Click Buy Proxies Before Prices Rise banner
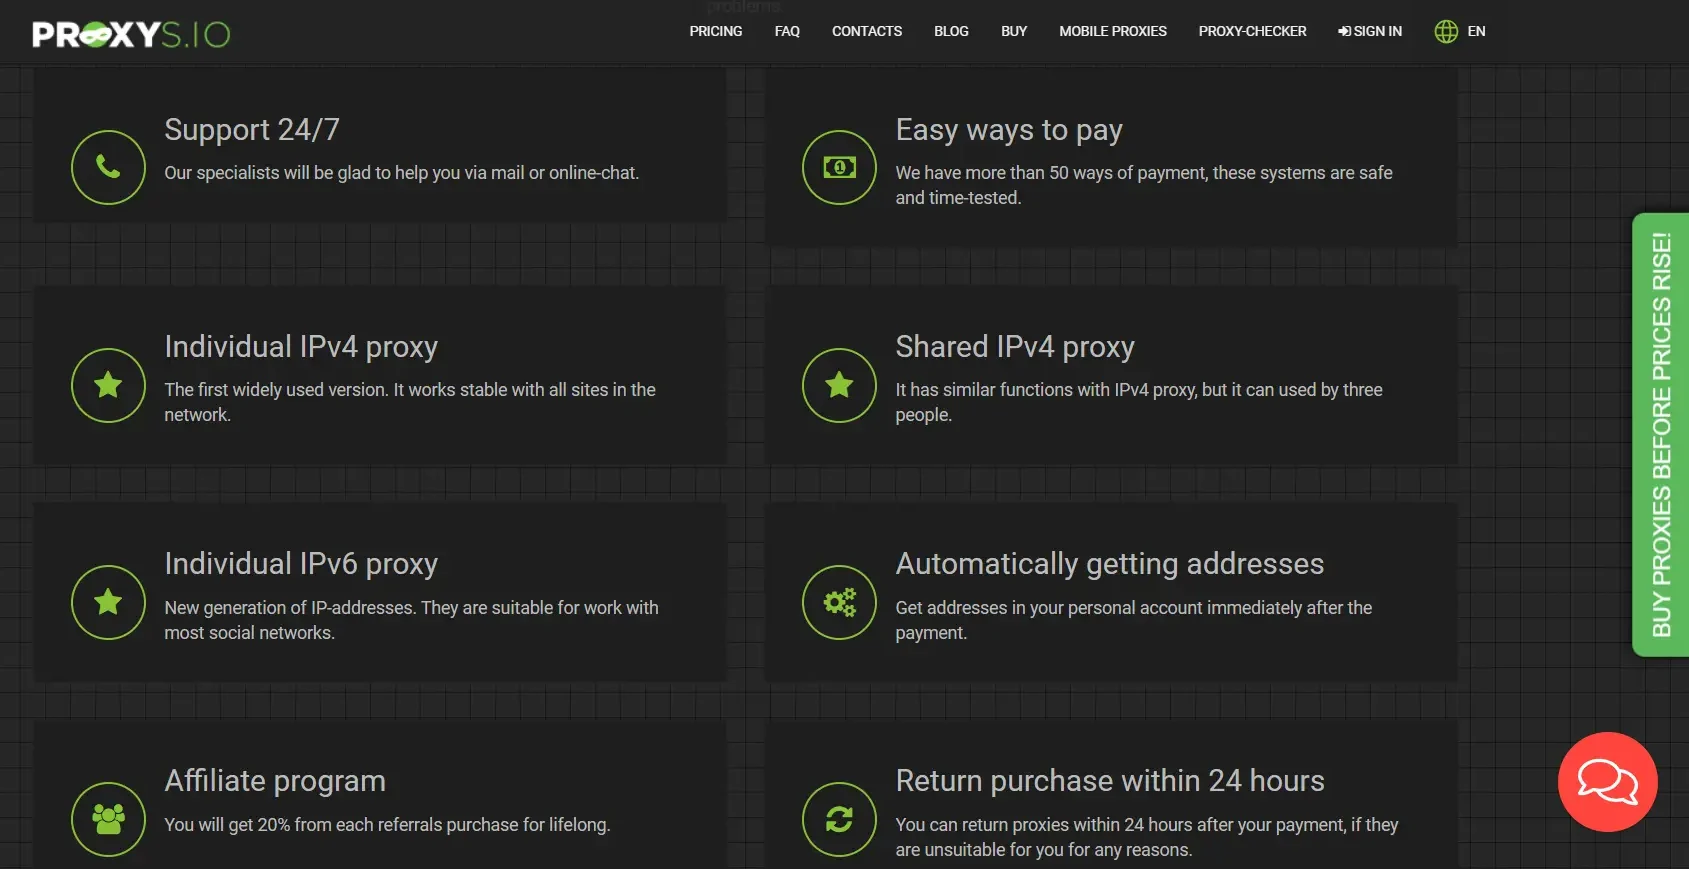The image size is (1689, 869). (x=1661, y=435)
